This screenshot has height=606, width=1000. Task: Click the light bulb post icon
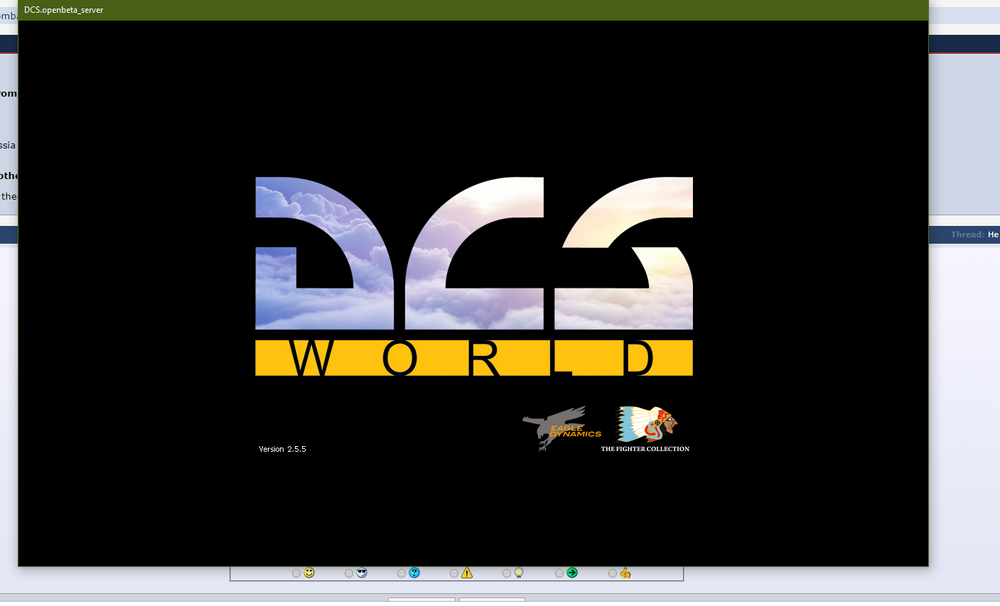tap(519, 573)
